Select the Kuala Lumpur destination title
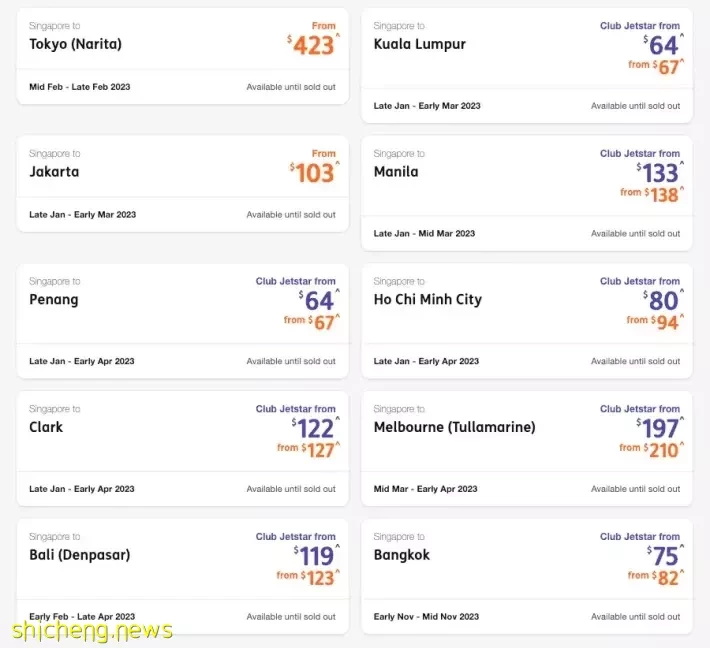This screenshot has height=648, width=710. click(x=419, y=44)
